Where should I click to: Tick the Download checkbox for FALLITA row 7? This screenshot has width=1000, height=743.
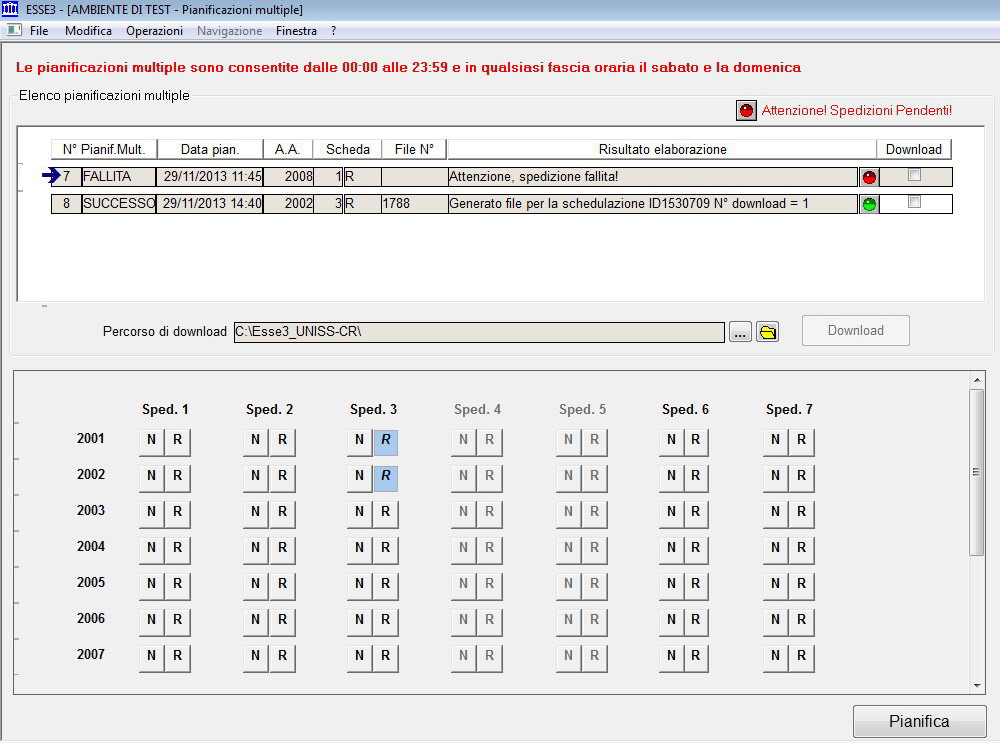(914, 175)
